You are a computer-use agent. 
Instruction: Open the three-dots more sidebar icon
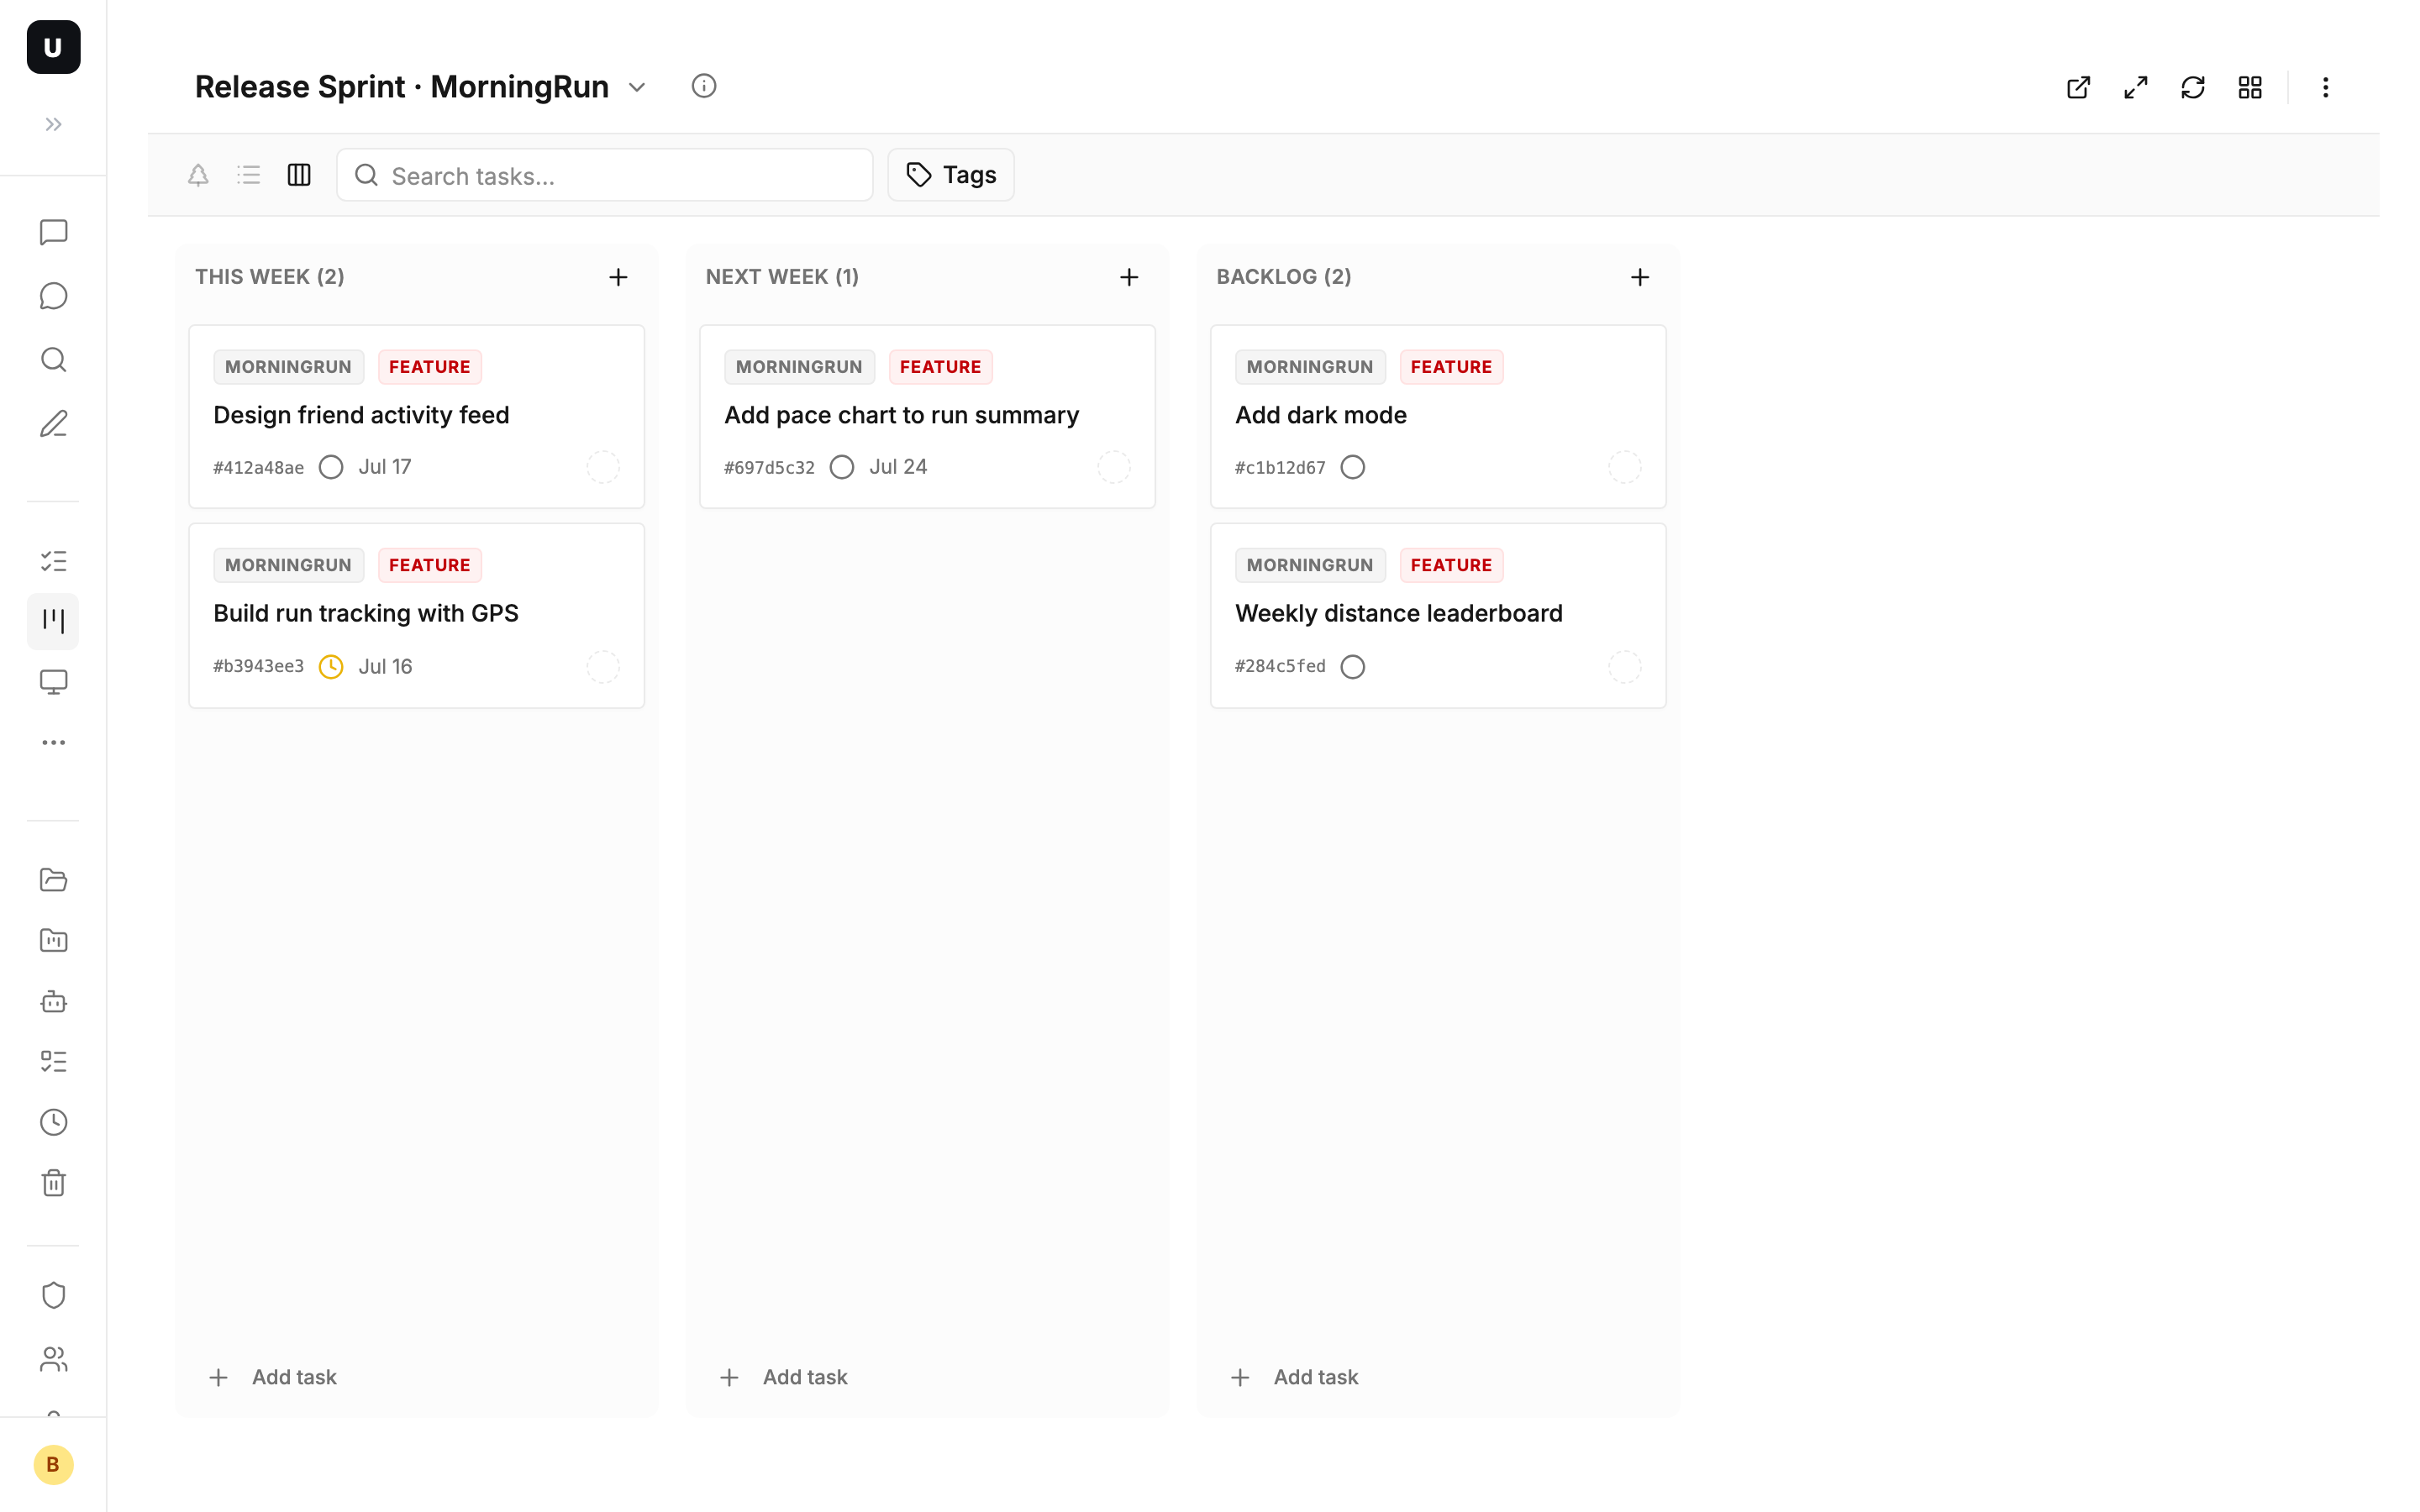(53, 742)
